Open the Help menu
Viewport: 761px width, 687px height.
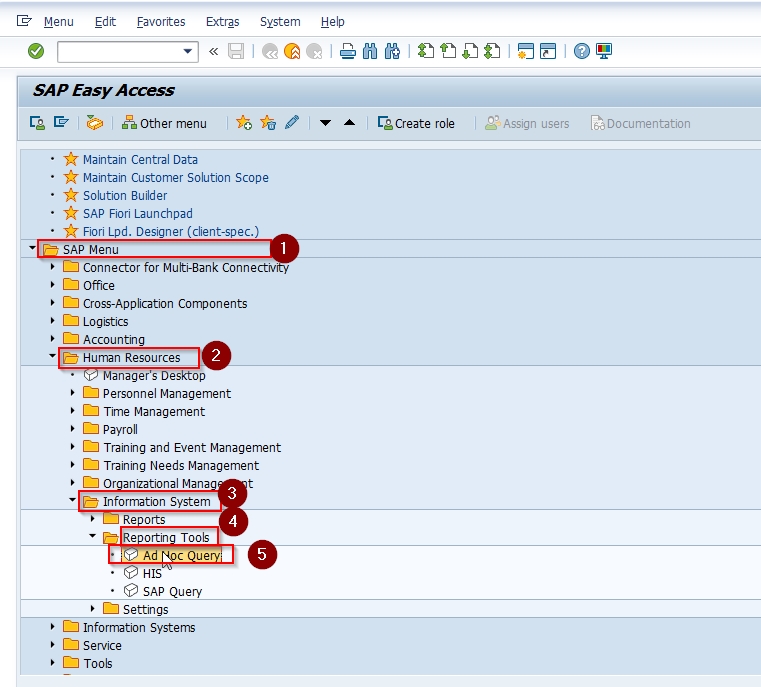coord(332,21)
